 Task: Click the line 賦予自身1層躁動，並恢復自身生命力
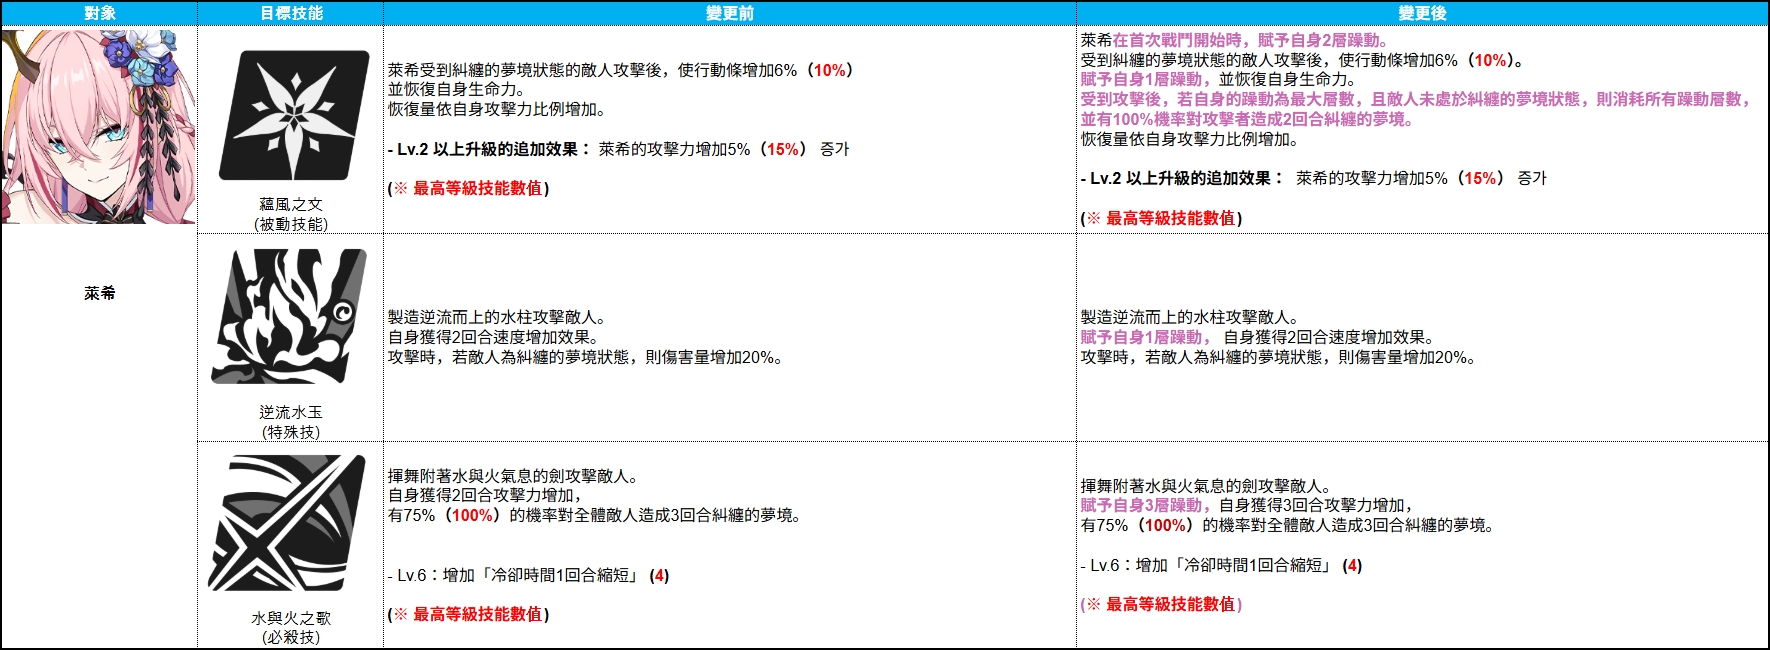1218,79
